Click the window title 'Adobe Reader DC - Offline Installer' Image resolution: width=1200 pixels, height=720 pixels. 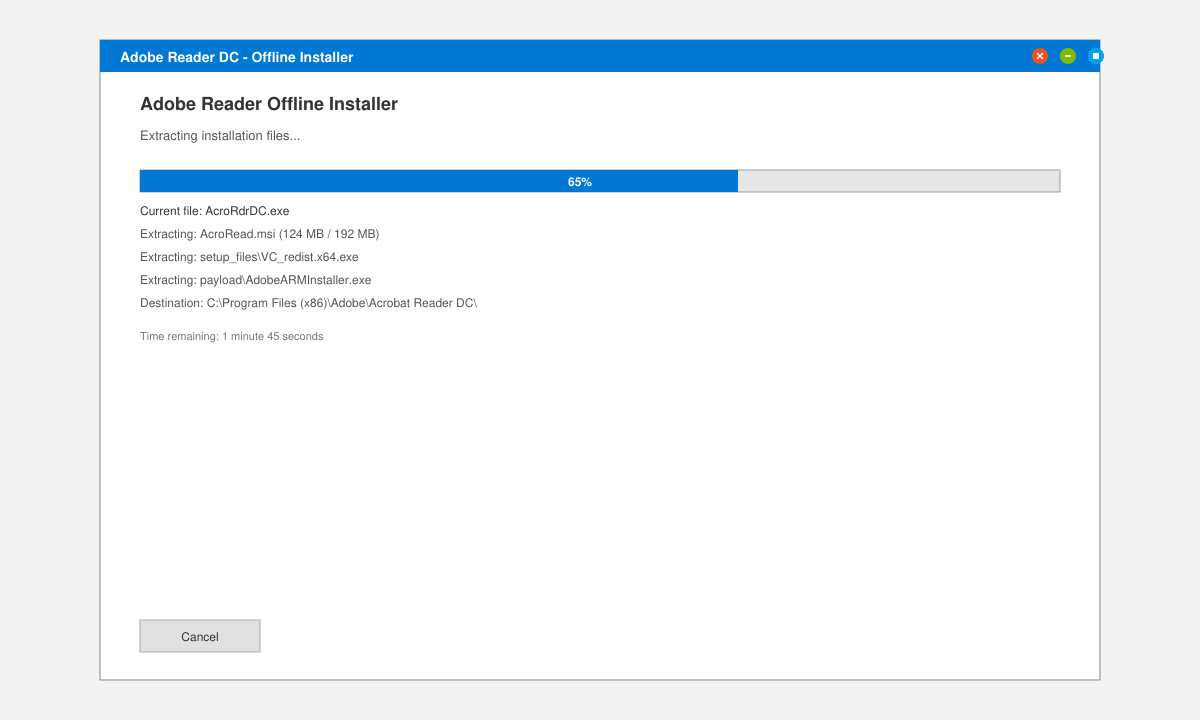click(x=237, y=57)
